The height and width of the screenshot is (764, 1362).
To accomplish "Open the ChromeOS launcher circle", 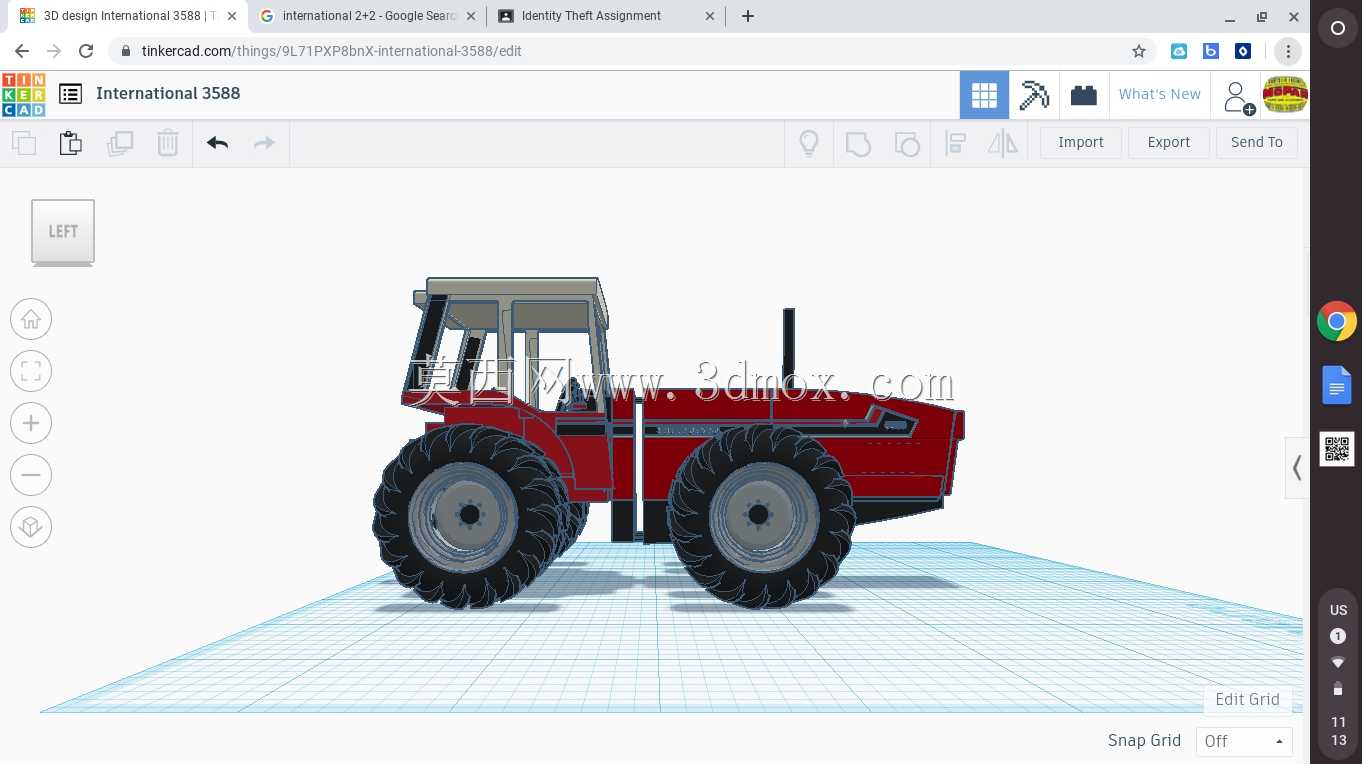I will coord(1337,29).
